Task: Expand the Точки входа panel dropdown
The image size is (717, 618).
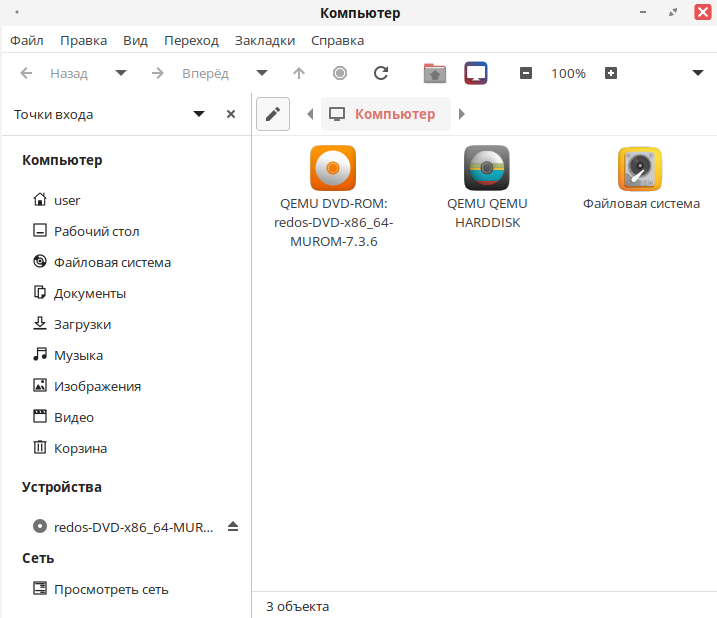Action: [199, 114]
